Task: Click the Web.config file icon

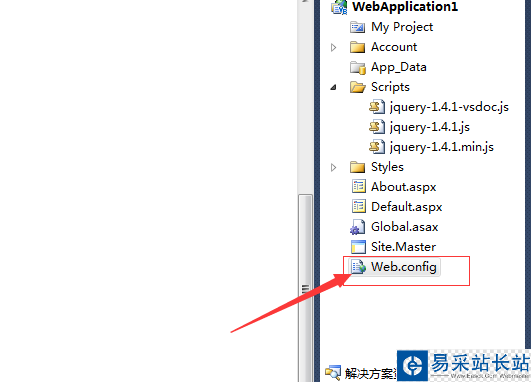Action: pos(358,267)
